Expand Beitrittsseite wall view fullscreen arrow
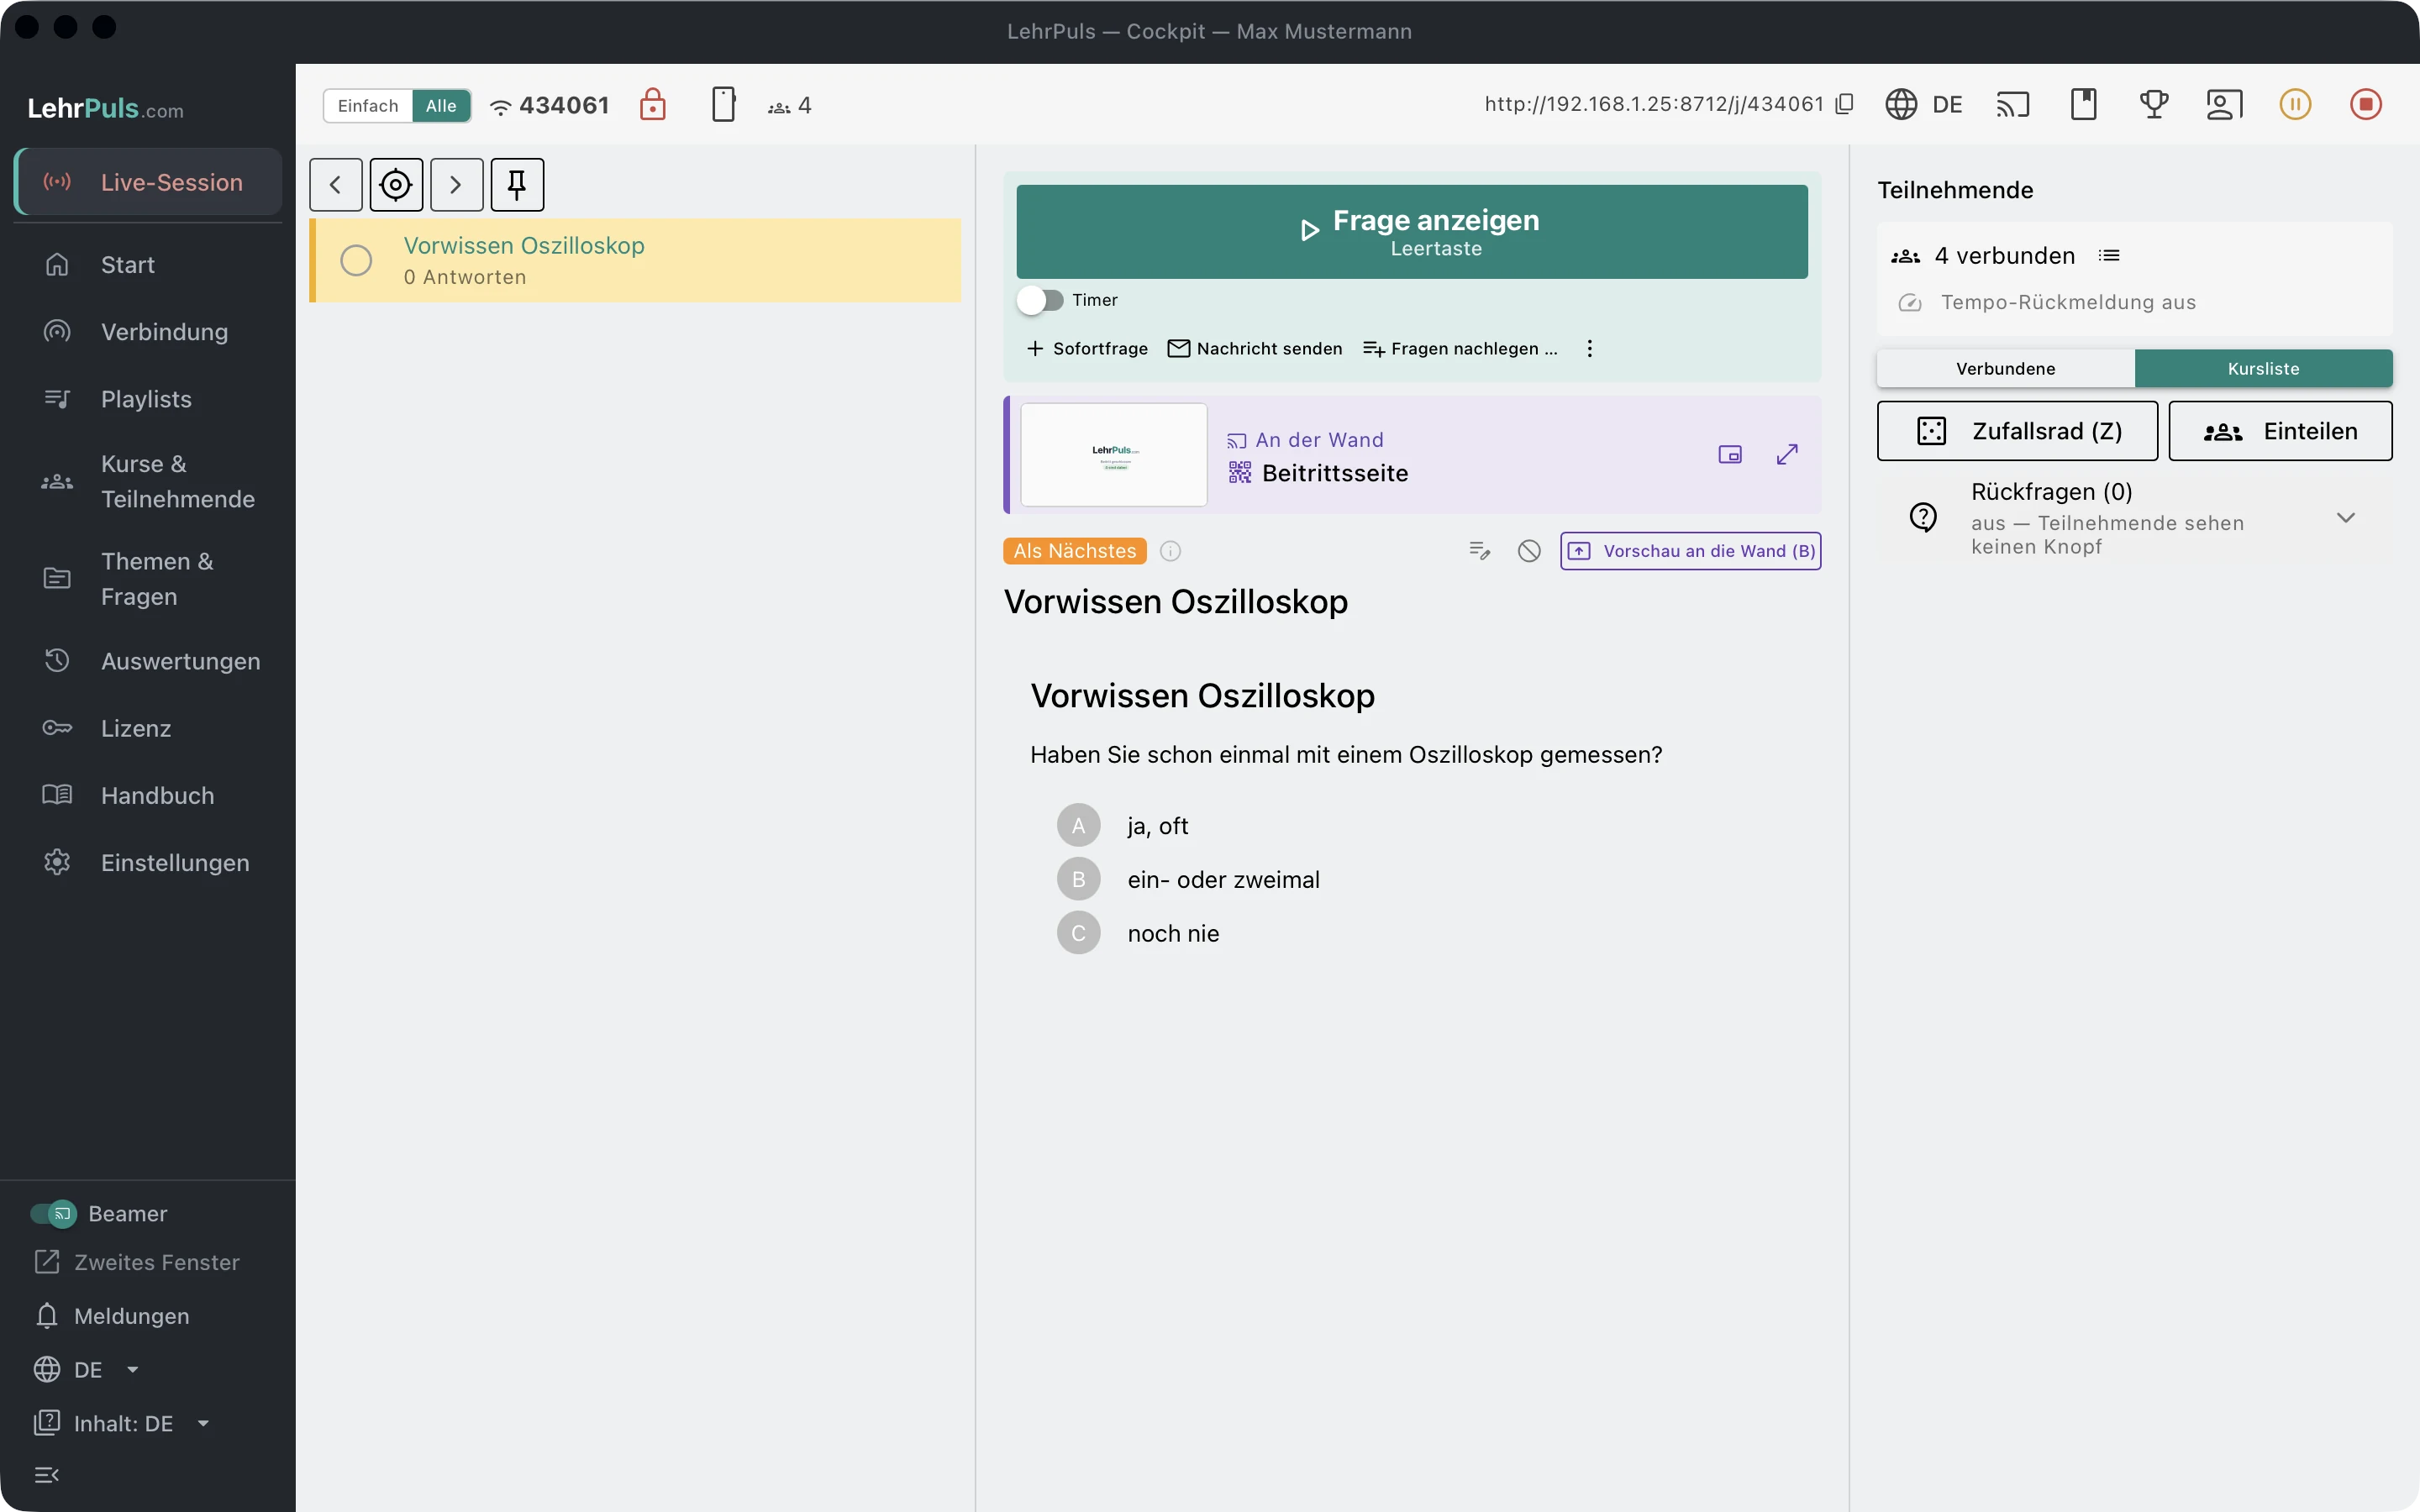Screen dimensions: 2420x1512 coord(1787,455)
